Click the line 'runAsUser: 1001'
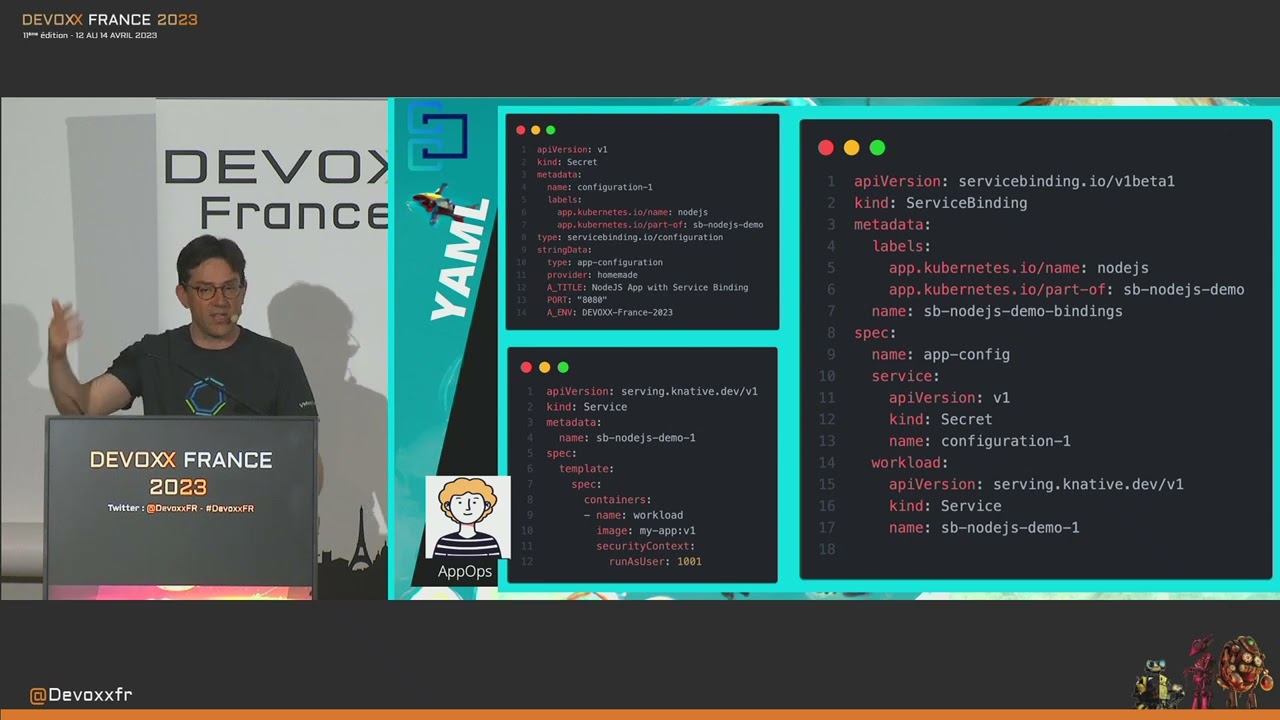Image resolution: width=1280 pixels, height=720 pixels. pos(655,561)
